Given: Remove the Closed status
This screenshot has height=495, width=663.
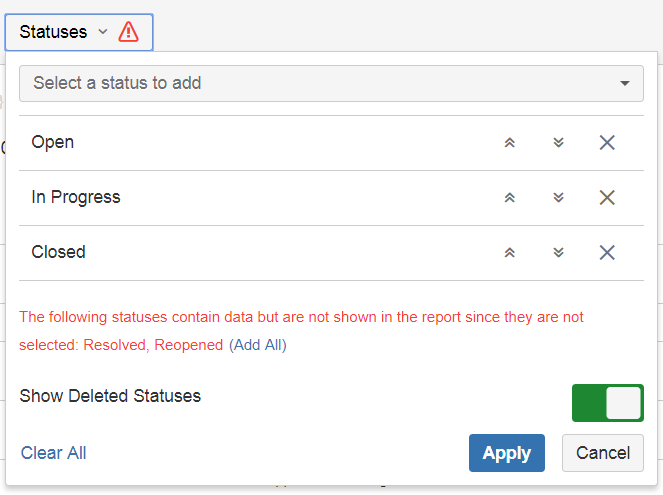Looking at the screenshot, I should point(606,253).
